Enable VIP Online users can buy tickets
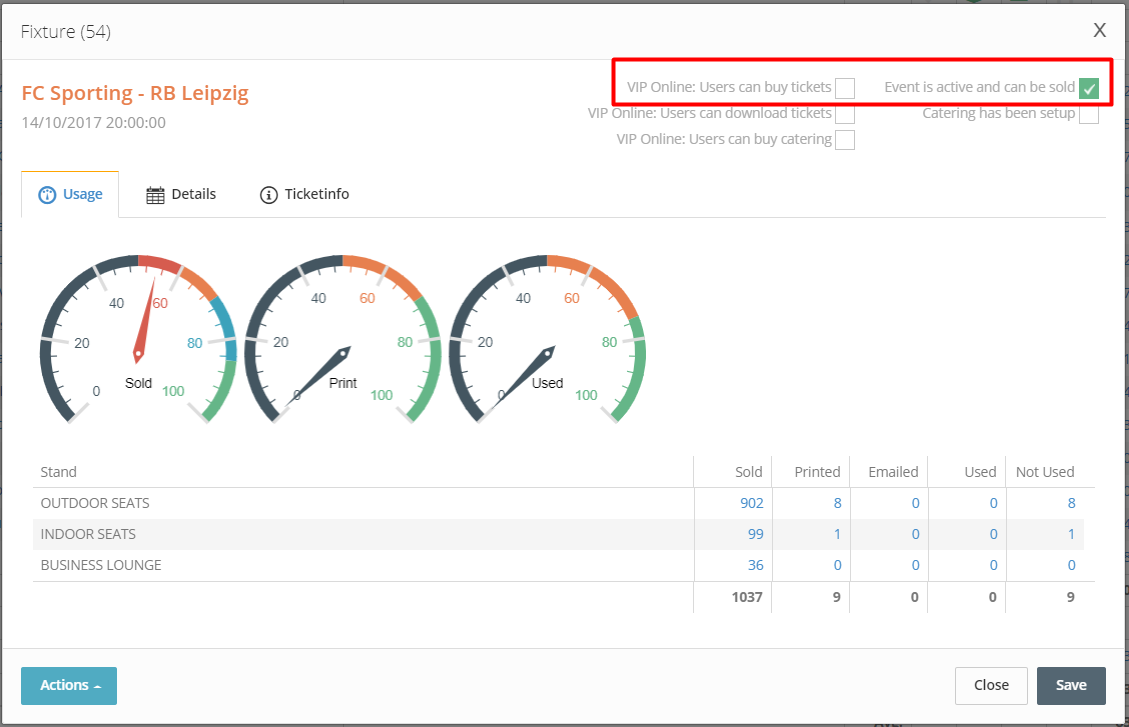 coord(845,88)
